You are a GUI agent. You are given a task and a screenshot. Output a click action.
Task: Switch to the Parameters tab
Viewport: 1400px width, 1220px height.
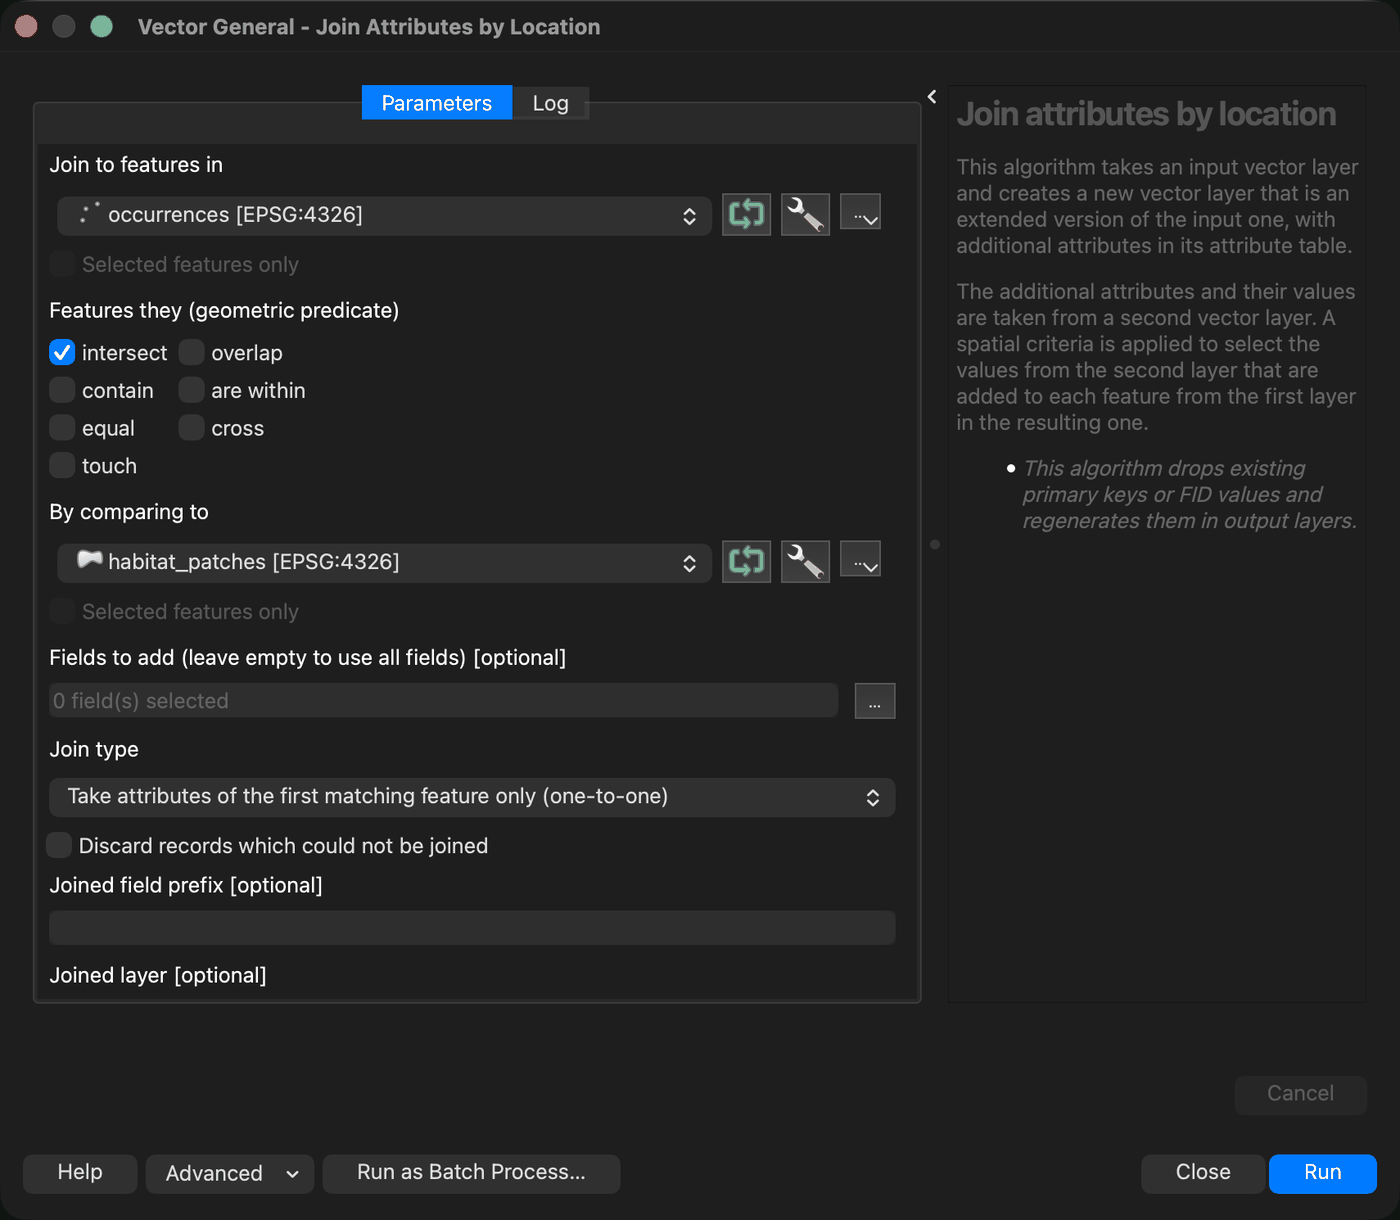437,103
